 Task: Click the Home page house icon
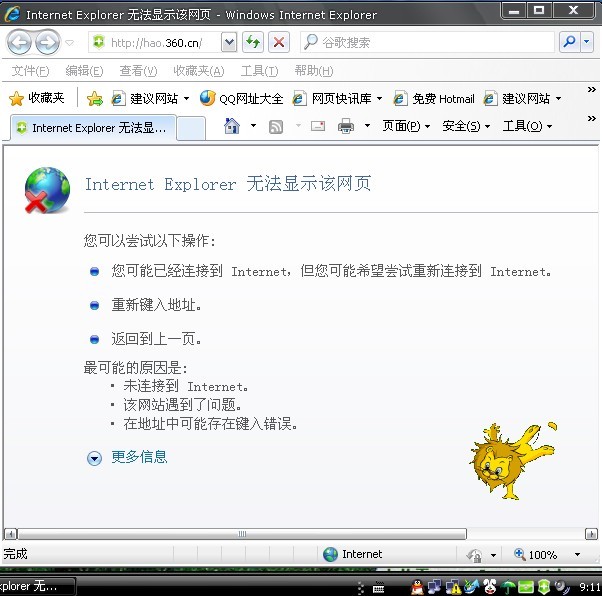[232, 126]
